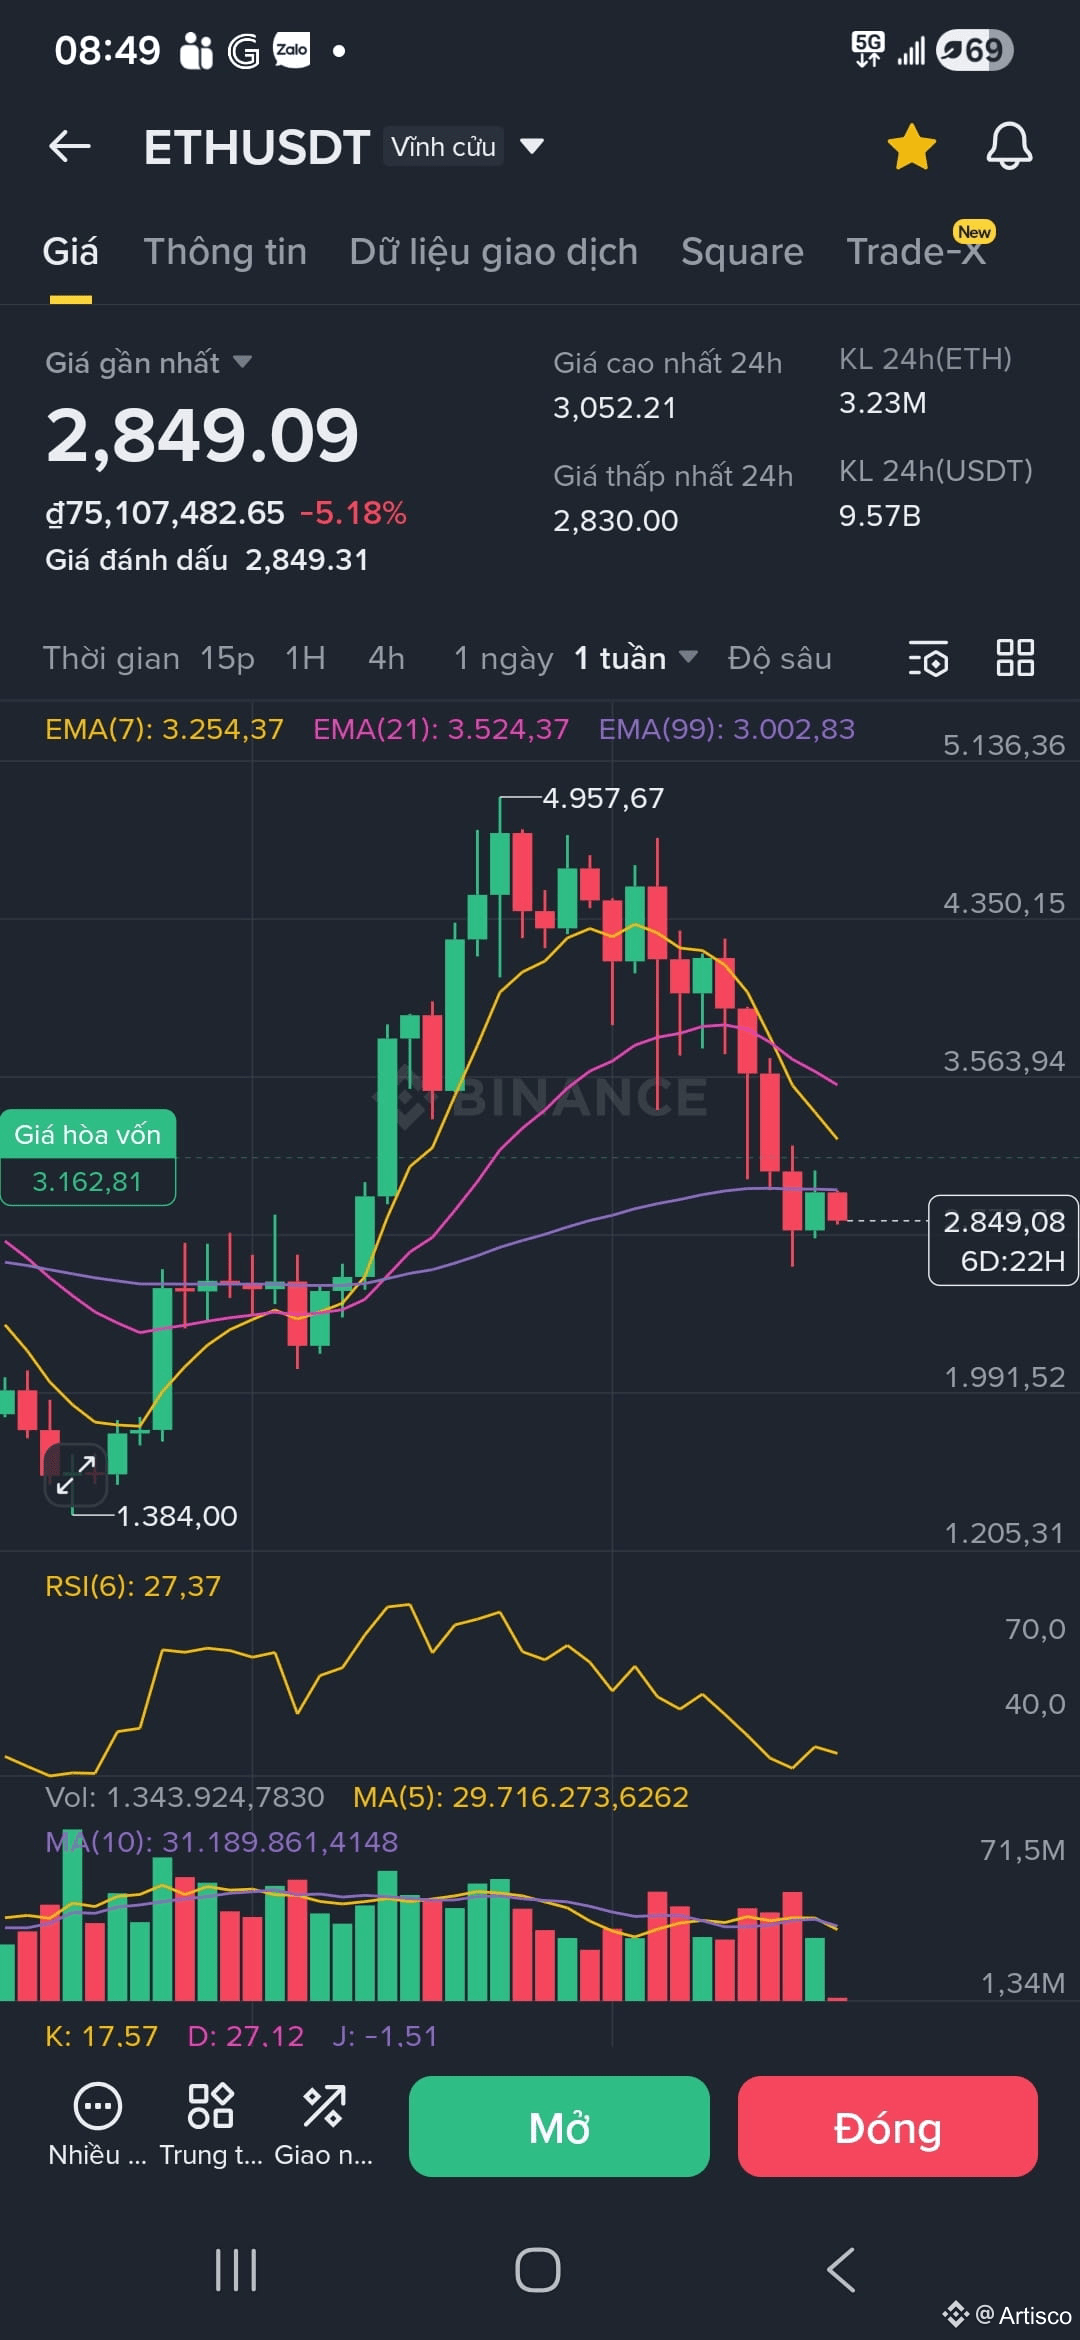This screenshot has height=2340, width=1080.
Task: Select the 4h timeframe
Action: [x=386, y=658]
